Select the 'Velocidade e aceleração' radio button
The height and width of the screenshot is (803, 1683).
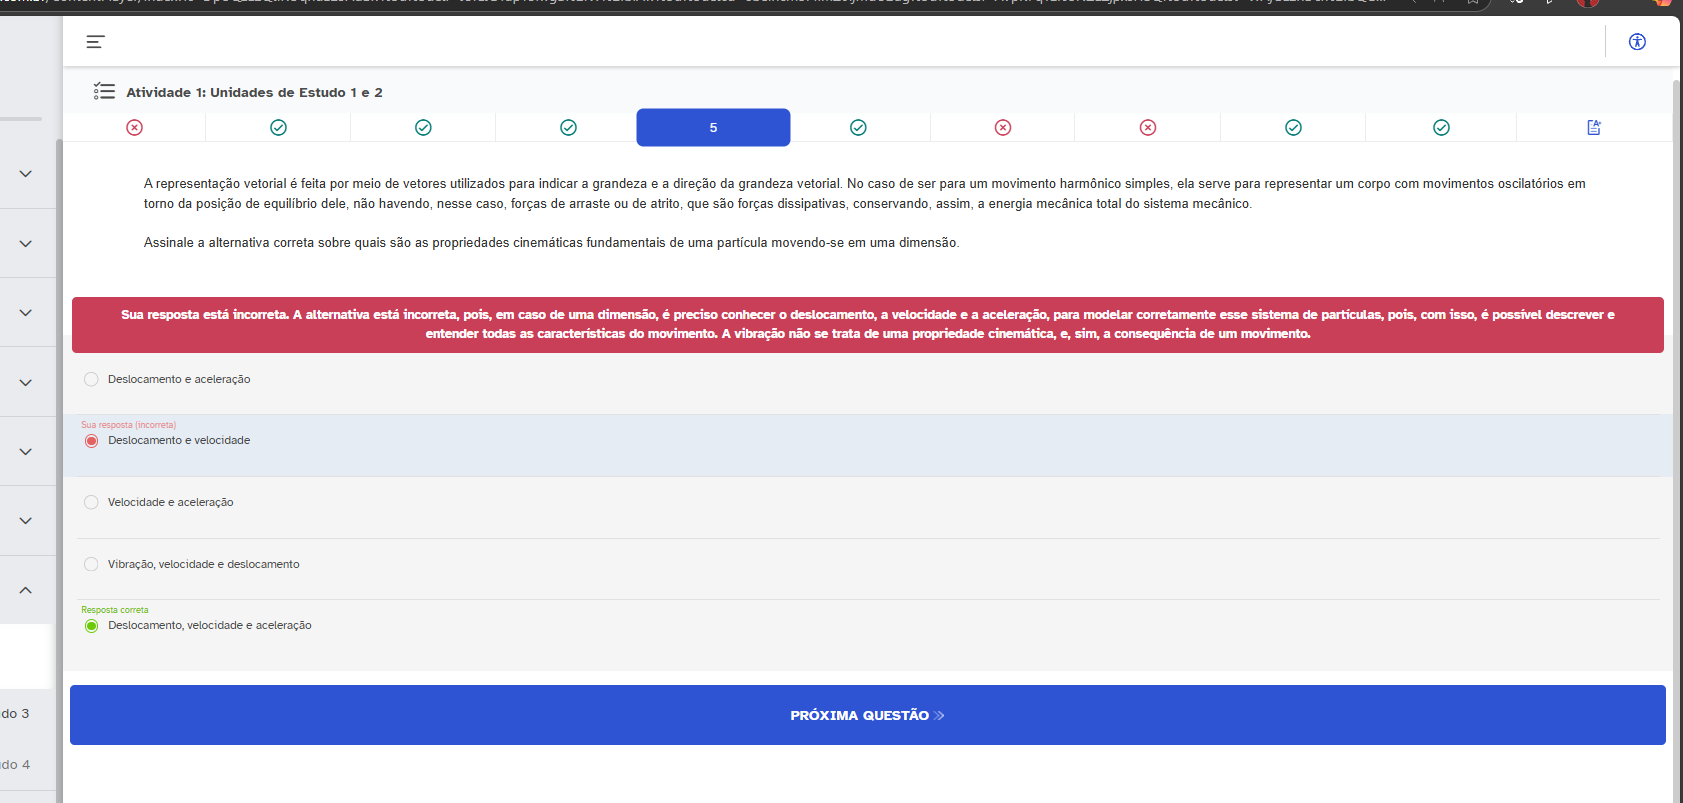(x=92, y=503)
